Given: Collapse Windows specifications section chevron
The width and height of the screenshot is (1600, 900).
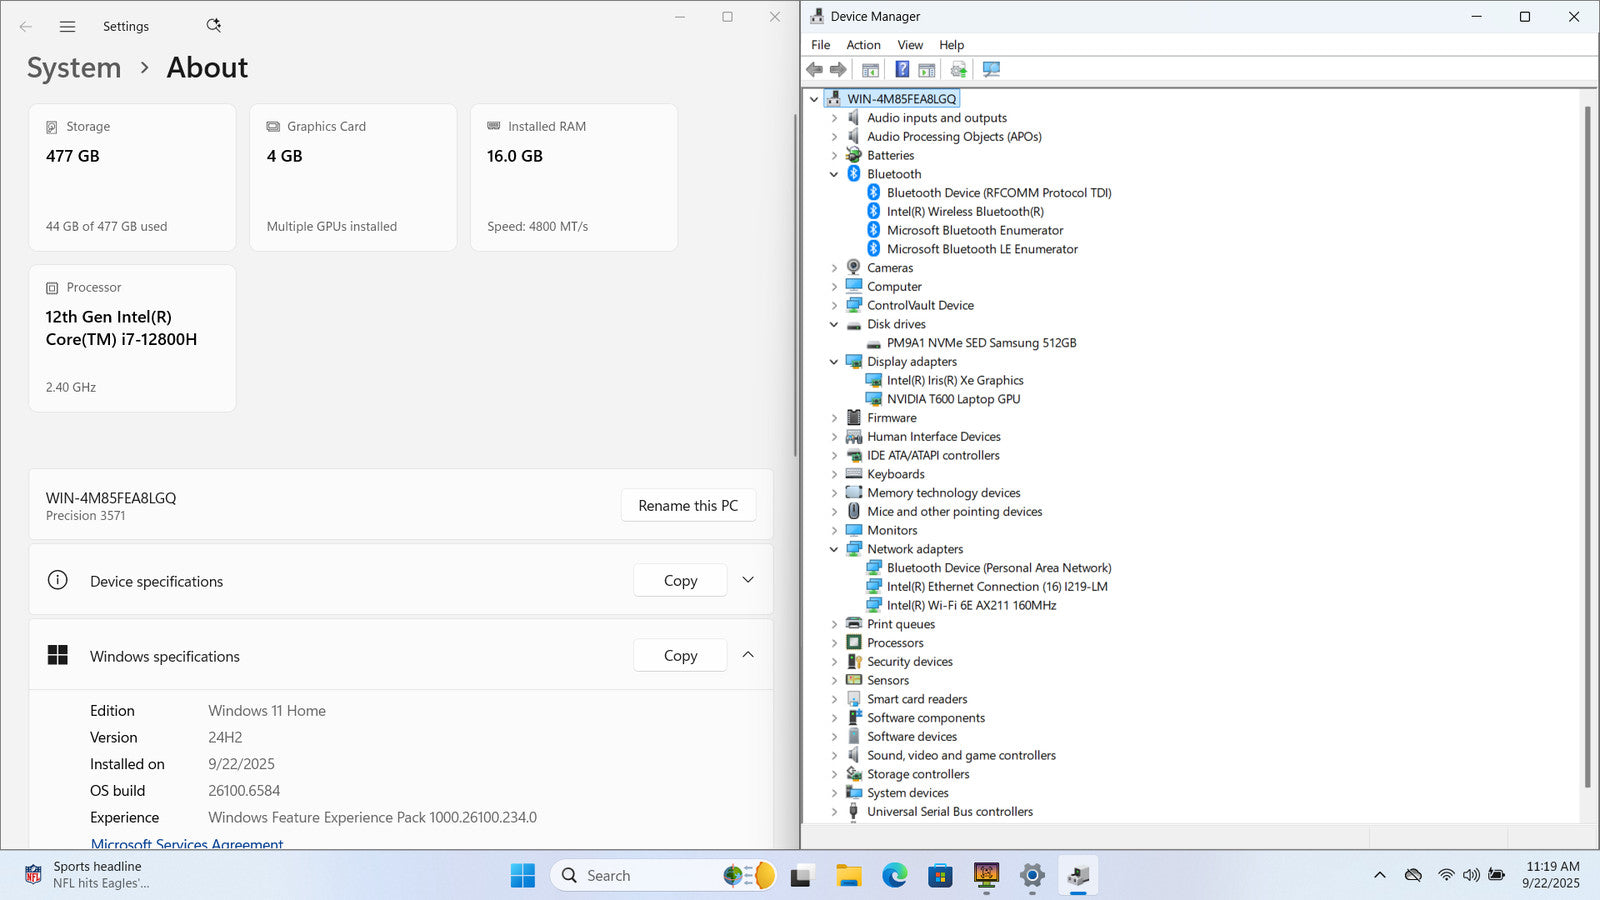Looking at the screenshot, I should click(748, 655).
